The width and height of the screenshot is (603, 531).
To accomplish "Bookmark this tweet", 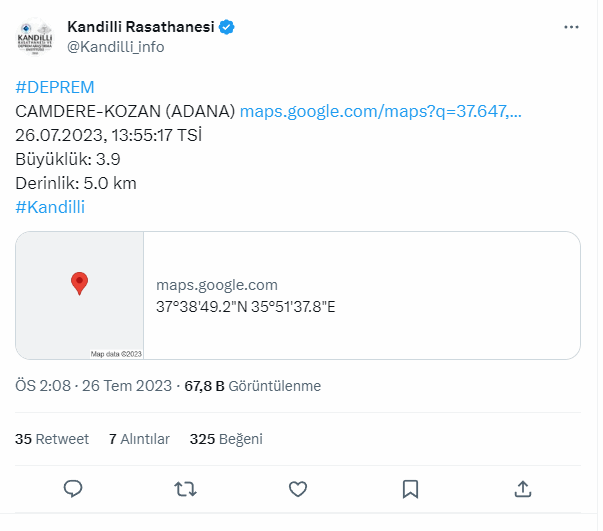I will 410,489.
